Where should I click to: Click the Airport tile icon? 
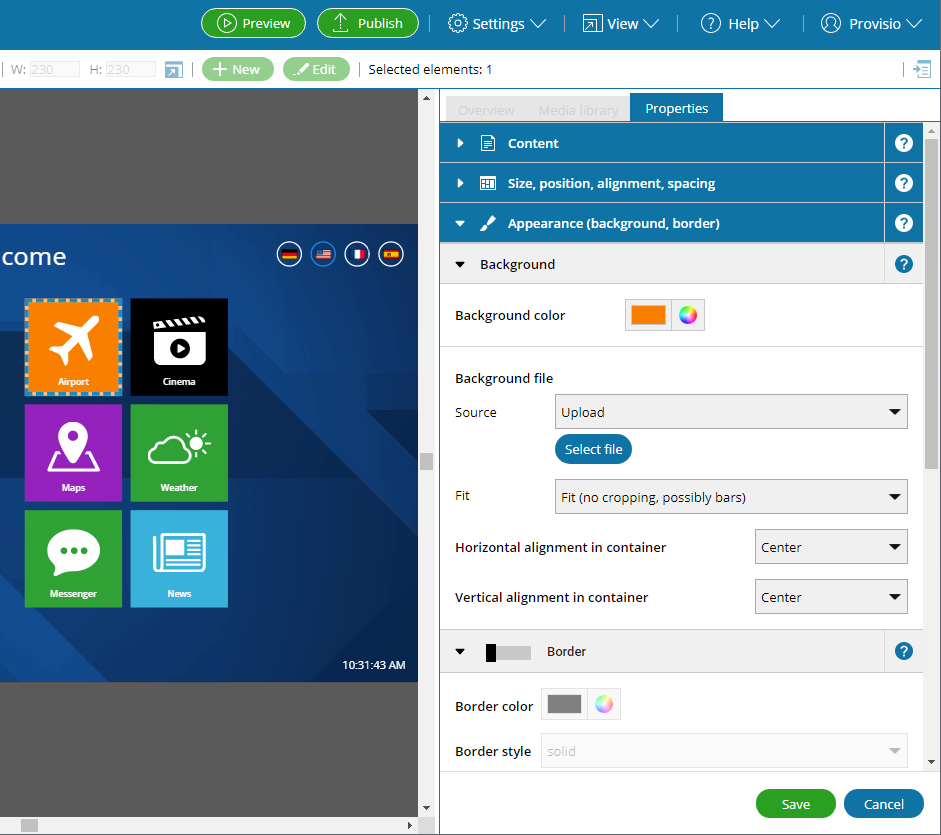coord(73,340)
